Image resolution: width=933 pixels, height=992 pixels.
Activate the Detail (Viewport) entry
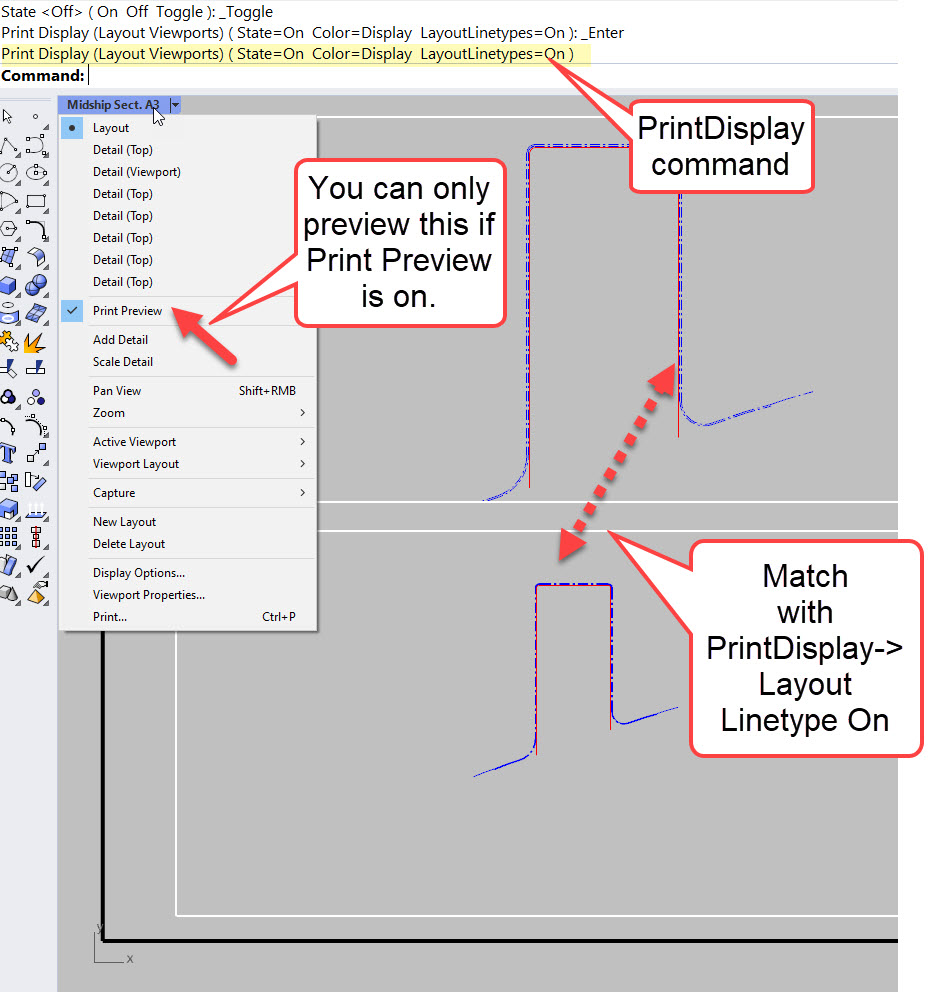click(x=137, y=172)
